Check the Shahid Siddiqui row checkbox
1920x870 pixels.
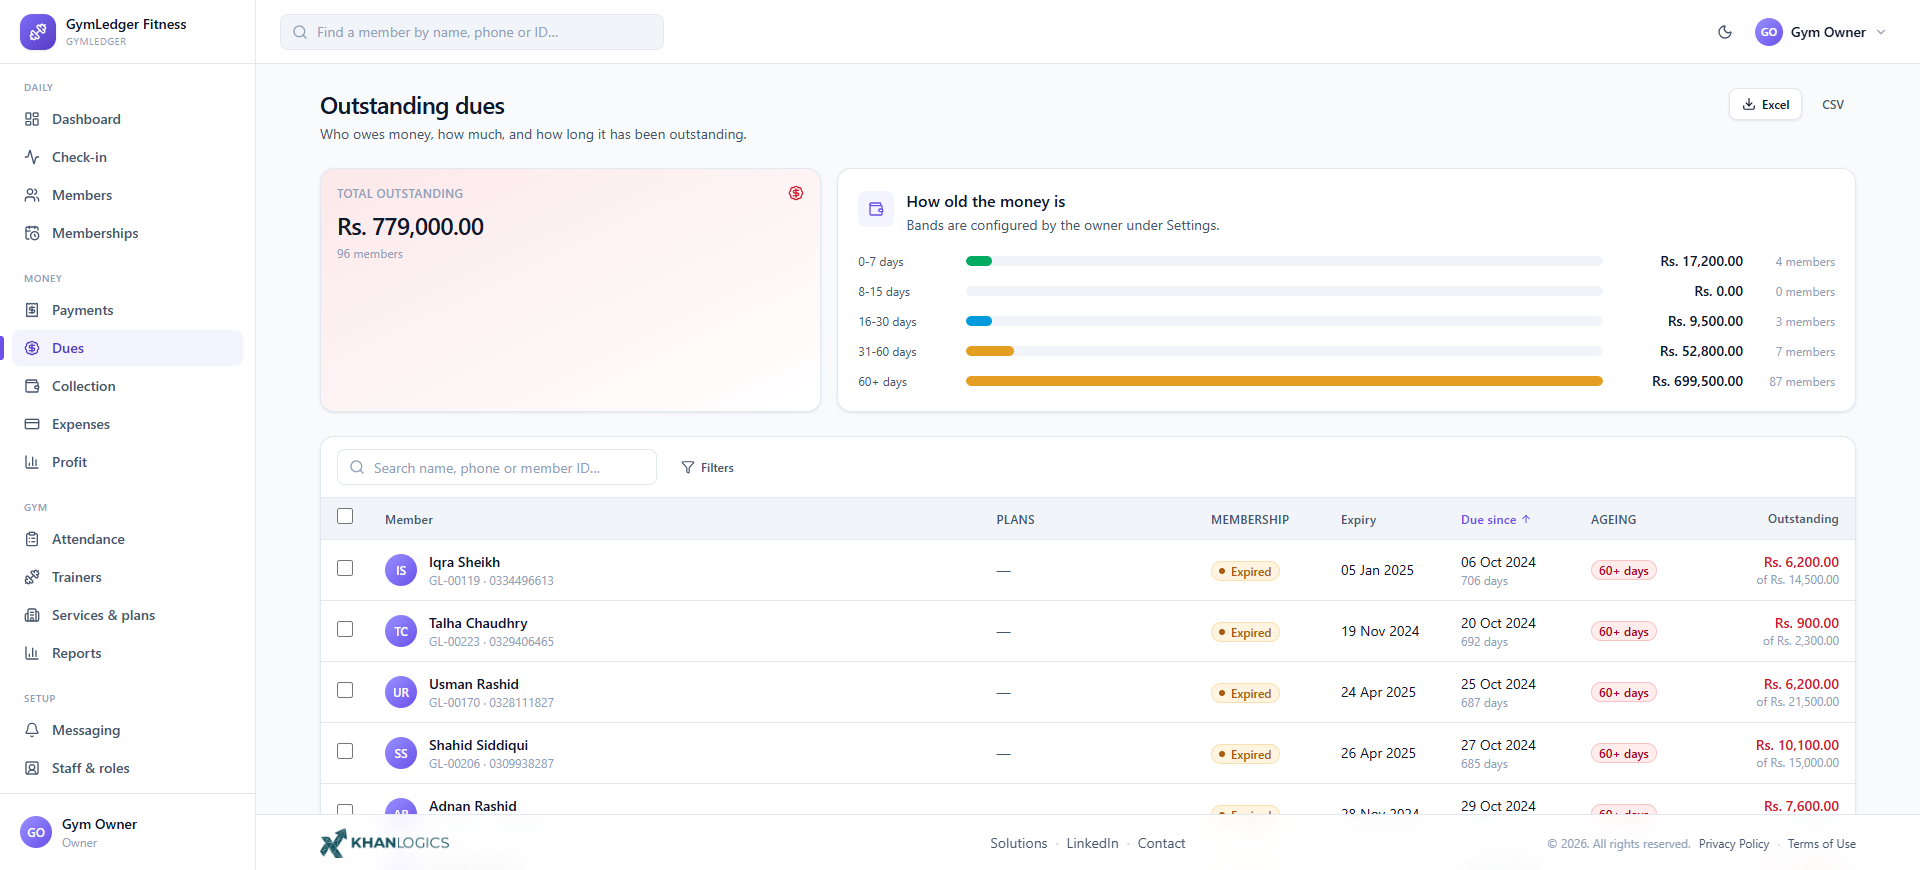click(345, 751)
